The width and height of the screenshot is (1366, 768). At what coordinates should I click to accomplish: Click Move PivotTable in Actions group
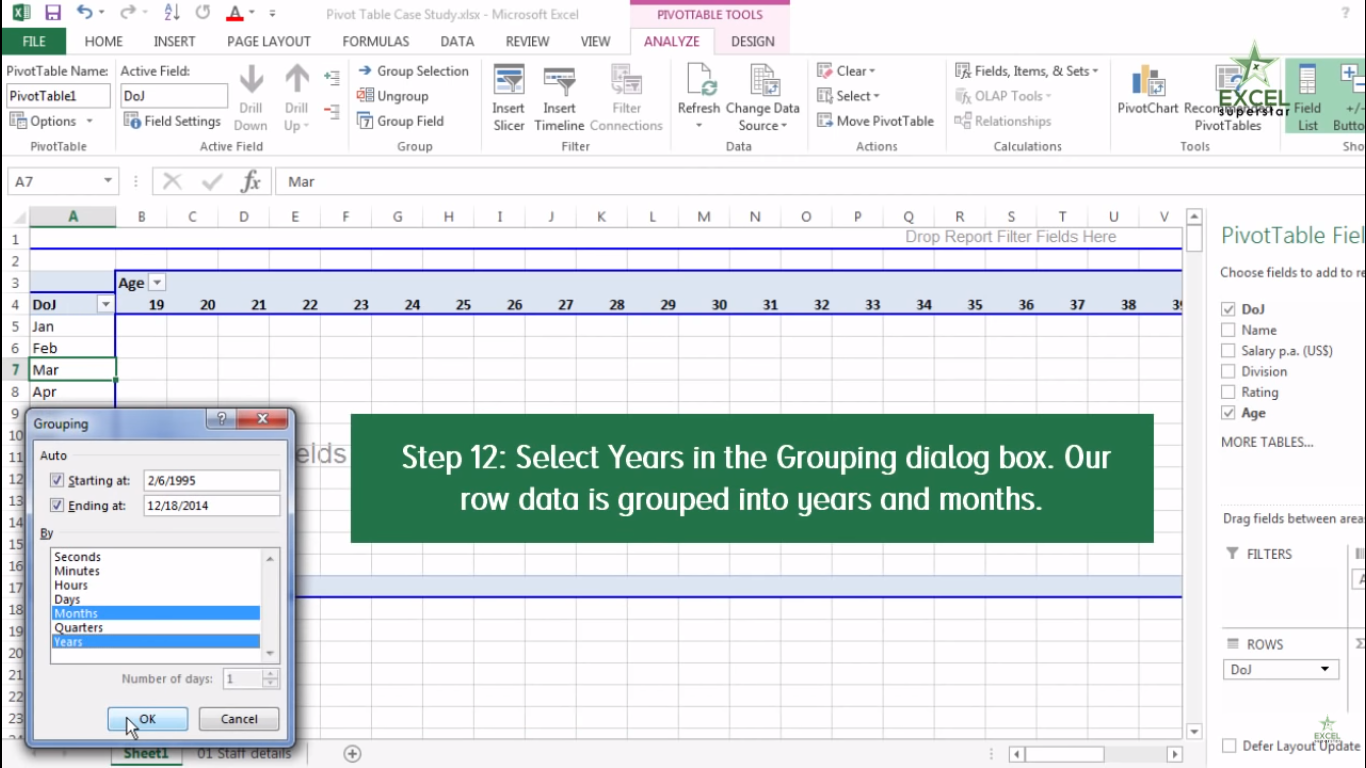tap(875, 121)
